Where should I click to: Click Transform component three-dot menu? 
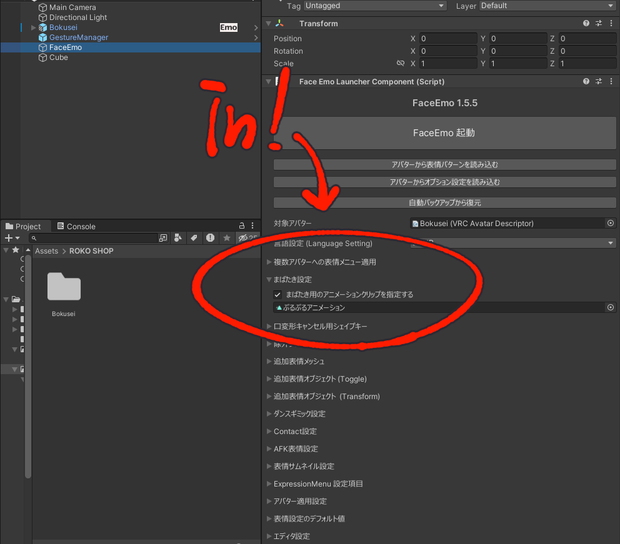(611, 23)
